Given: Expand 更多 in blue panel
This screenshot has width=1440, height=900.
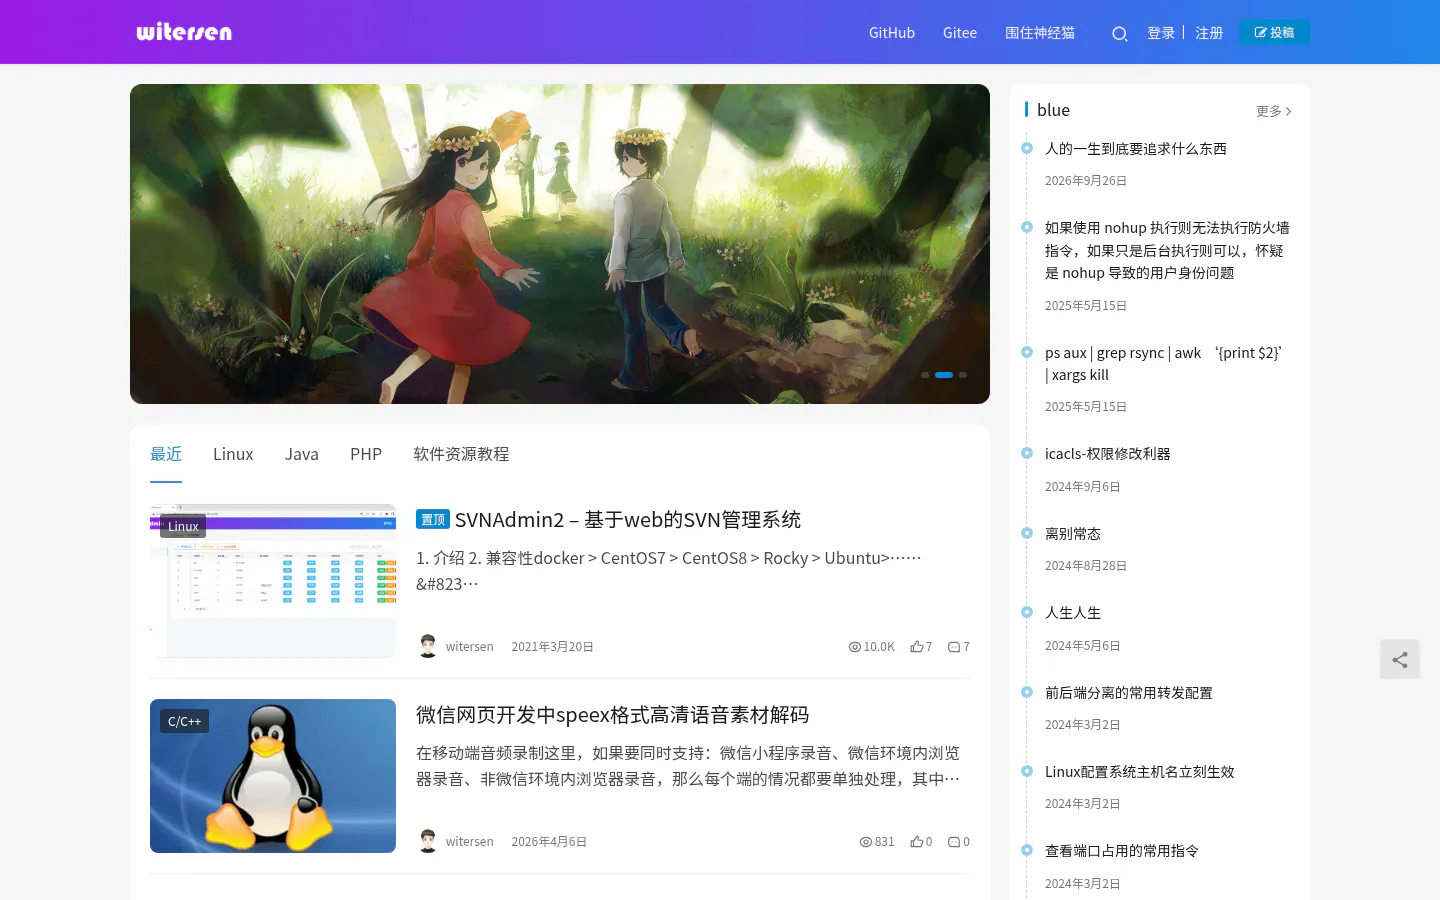Looking at the screenshot, I should tap(1274, 111).
